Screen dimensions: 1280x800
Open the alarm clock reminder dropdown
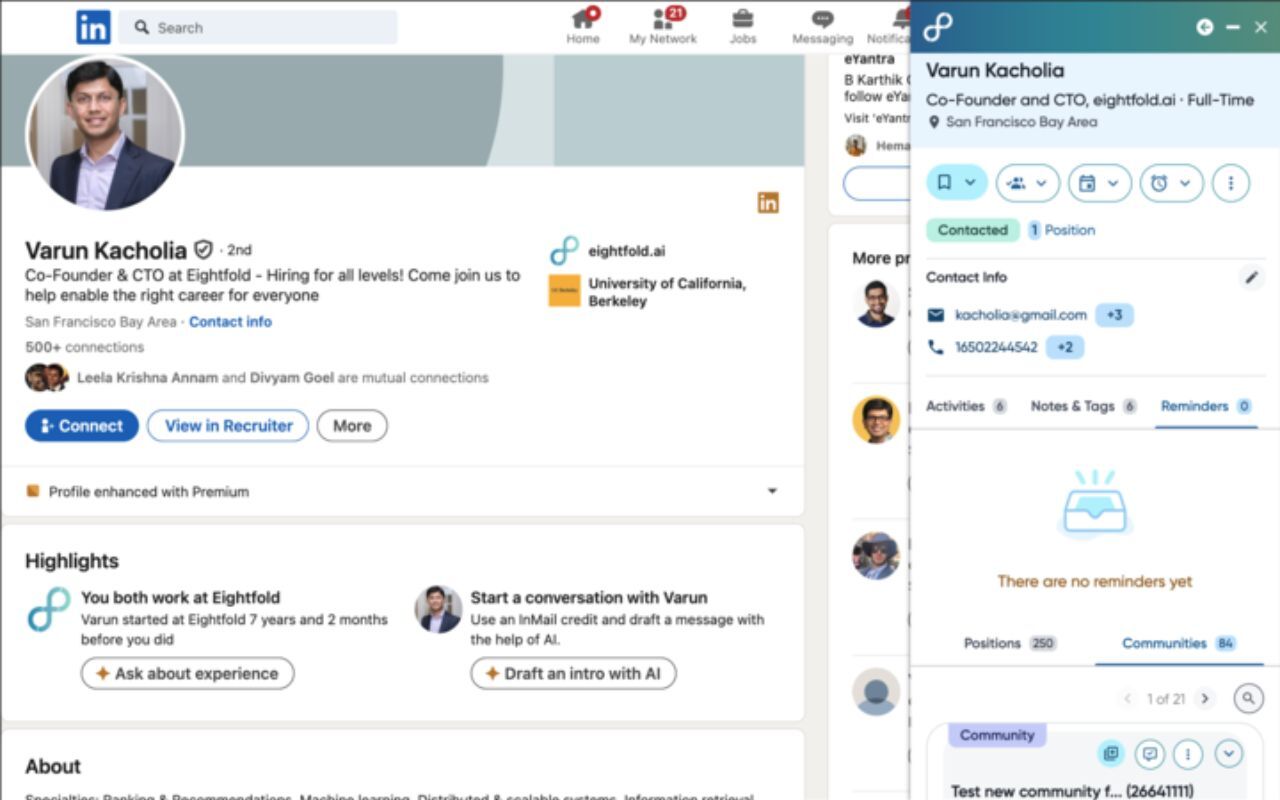click(x=1171, y=183)
